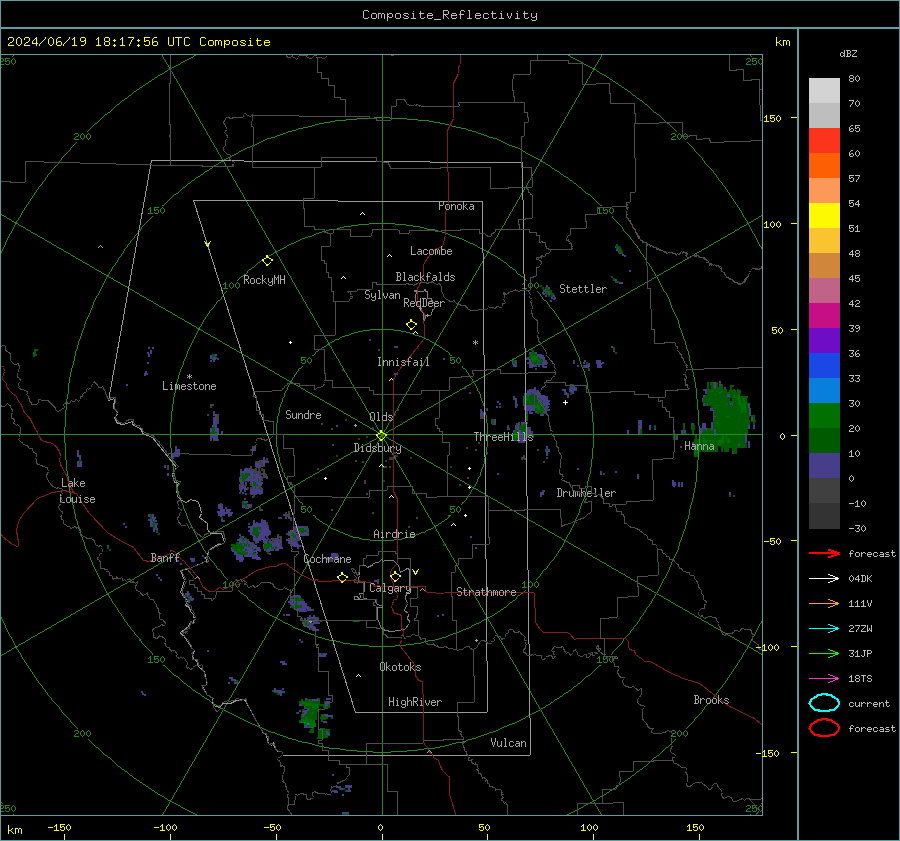Click the Okotoks label
Image resolution: width=900 pixels, height=841 pixels.
pos(400,667)
